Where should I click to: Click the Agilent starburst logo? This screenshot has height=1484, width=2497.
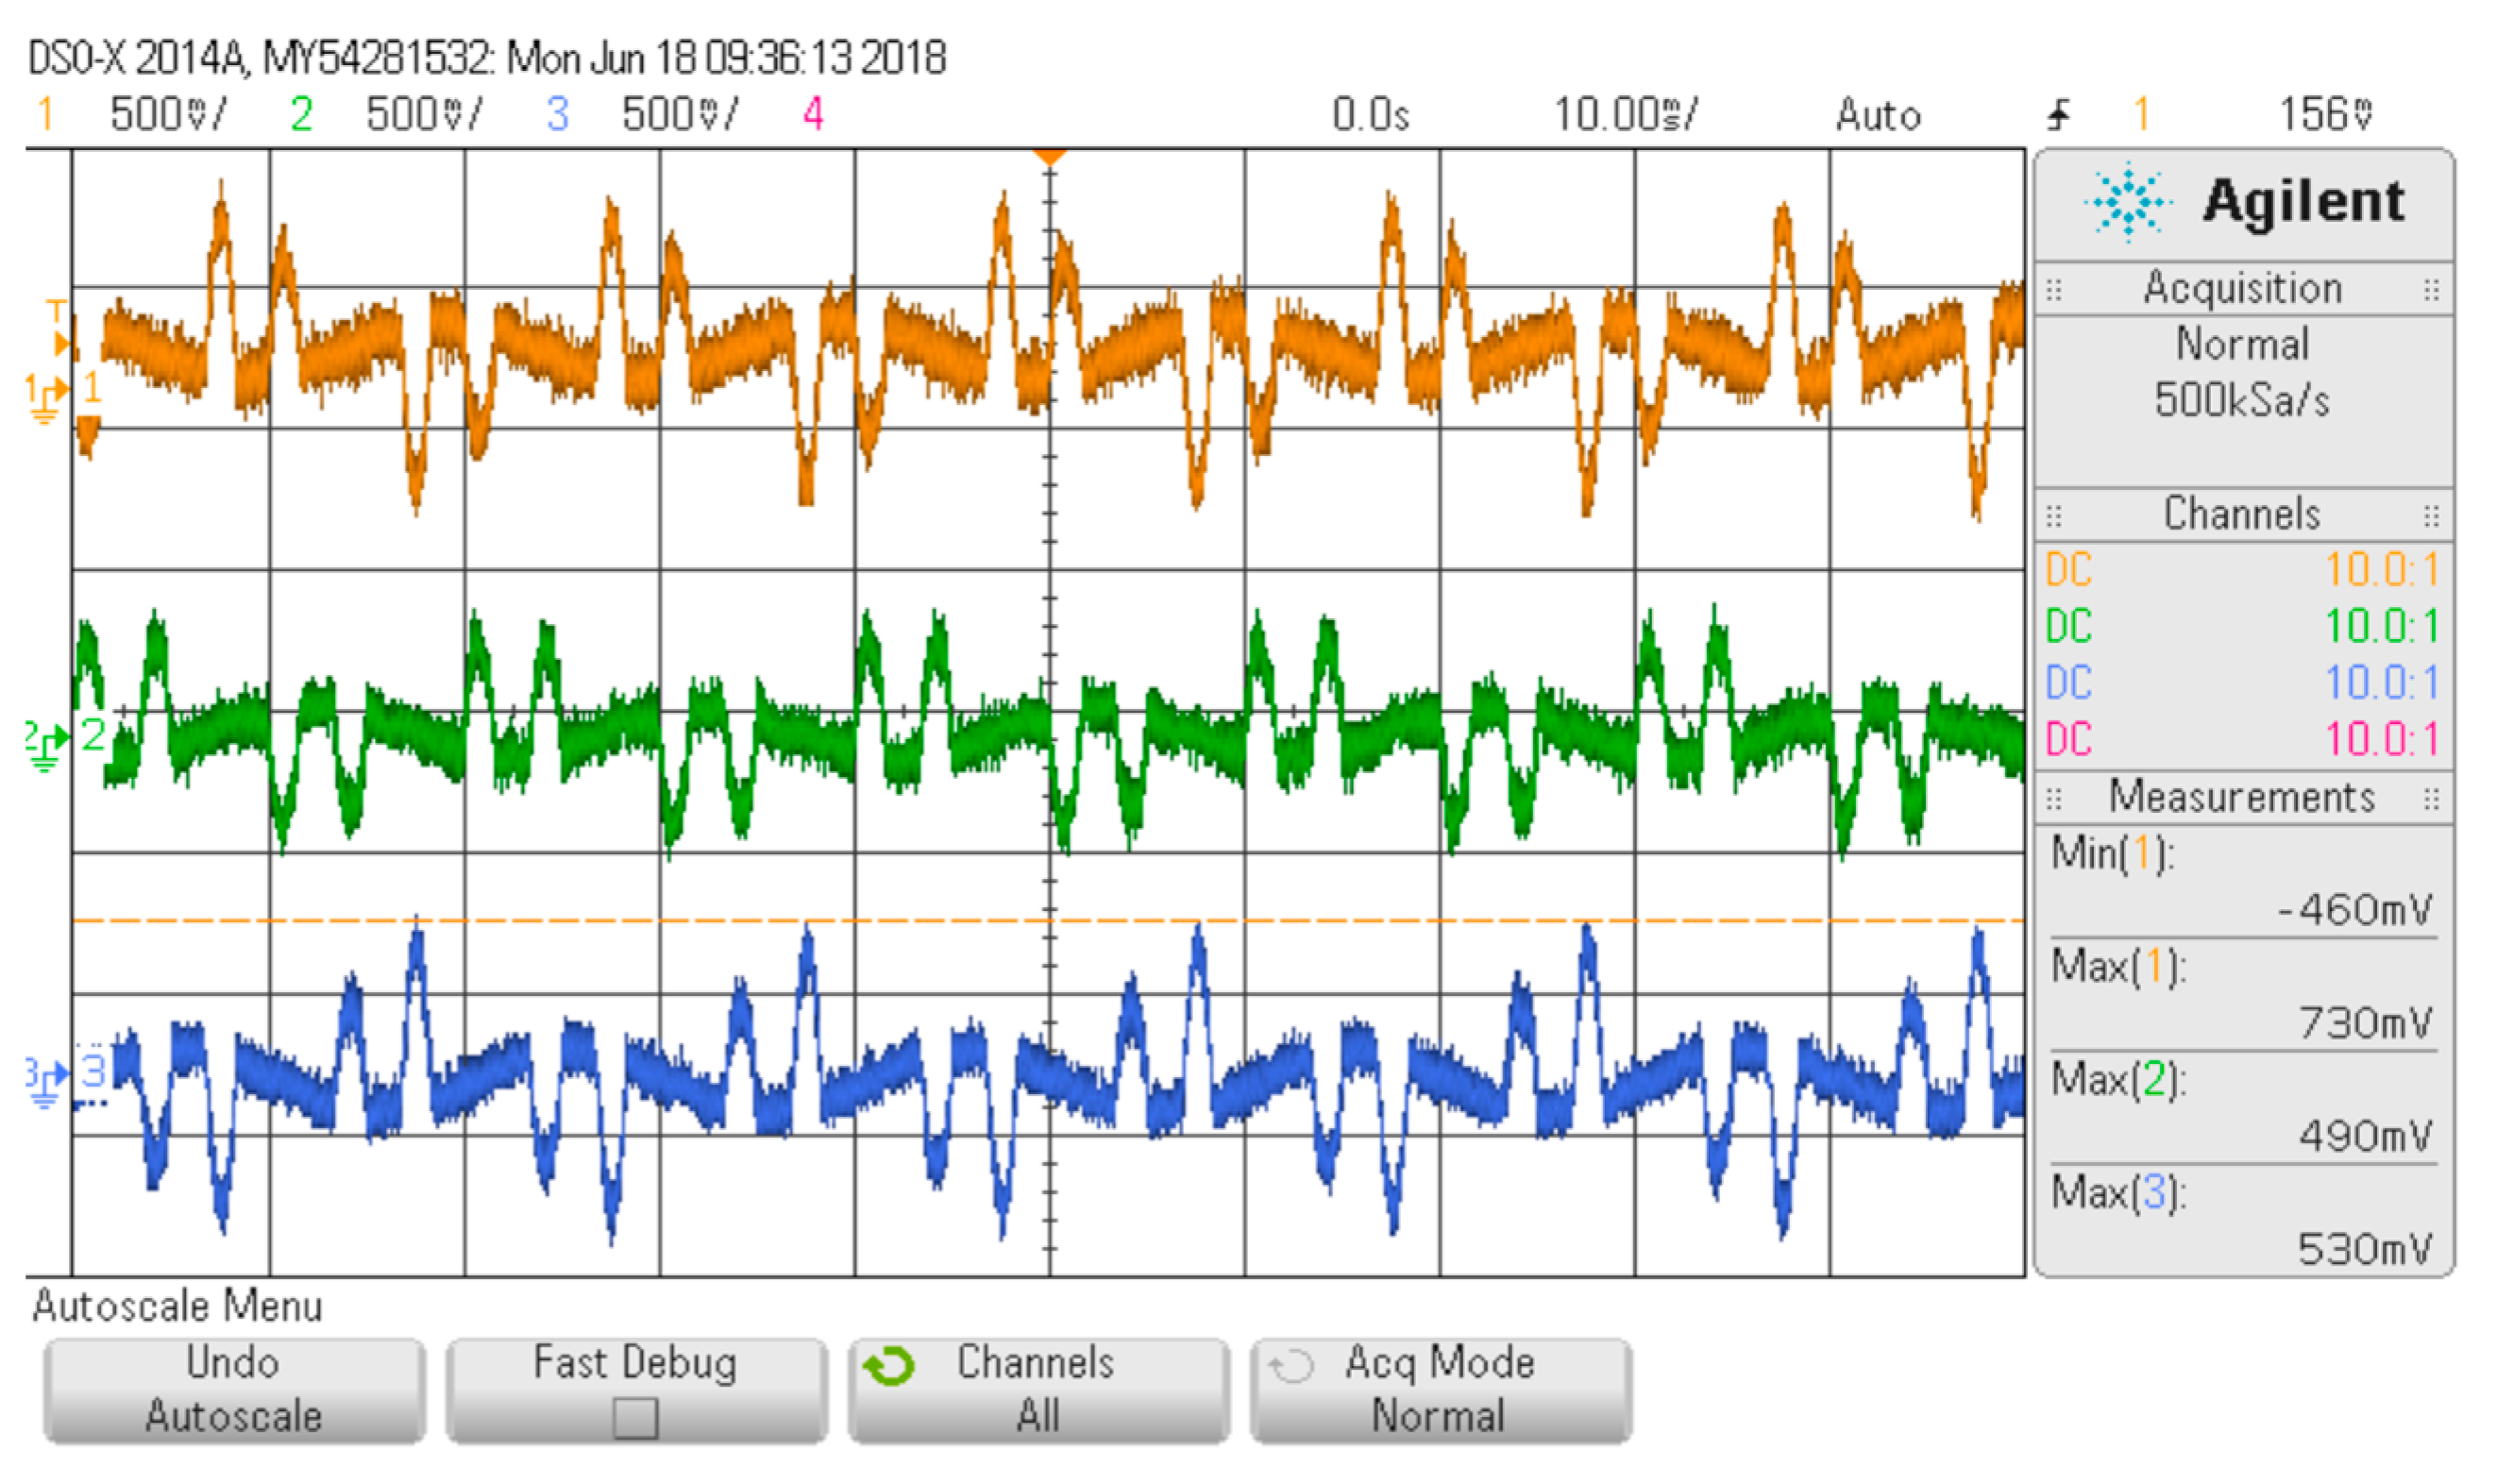coord(2127,201)
